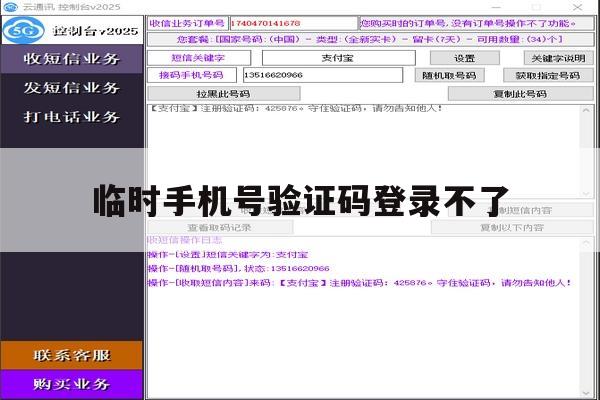Screen dimensions: 600x400
Task: Click the 获取指定号码 button
Action: pyautogui.click(x=548, y=75)
